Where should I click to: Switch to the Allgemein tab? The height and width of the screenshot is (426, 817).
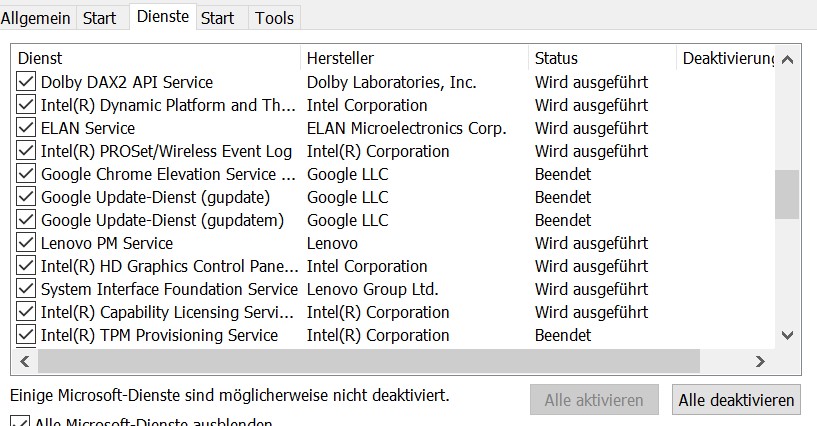tap(35, 18)
